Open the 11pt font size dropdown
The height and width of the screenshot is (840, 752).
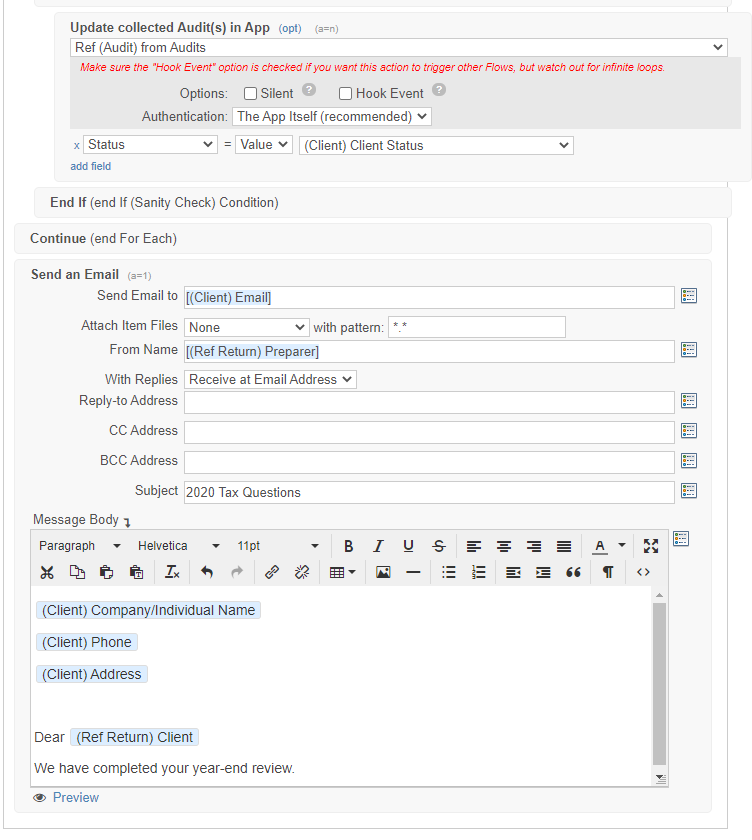click(277, 546)
